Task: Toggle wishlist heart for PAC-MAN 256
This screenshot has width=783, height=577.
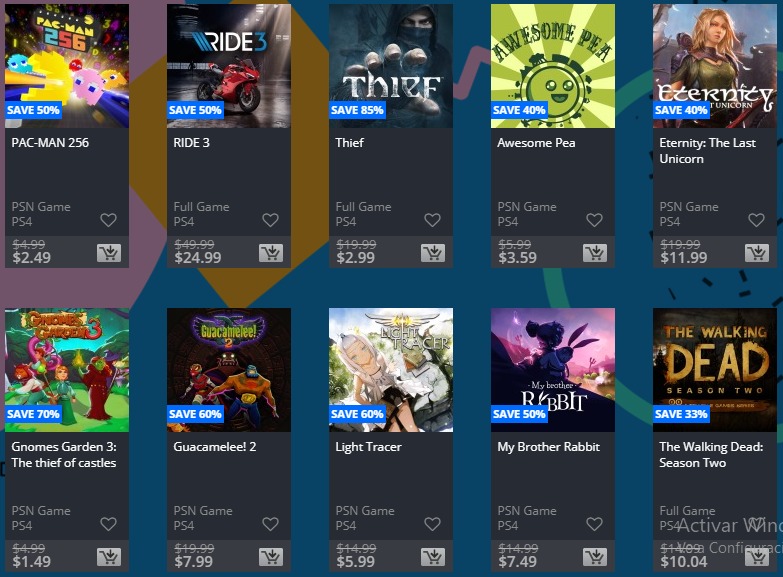Action: pyautogui.click(x=108, y=220)
